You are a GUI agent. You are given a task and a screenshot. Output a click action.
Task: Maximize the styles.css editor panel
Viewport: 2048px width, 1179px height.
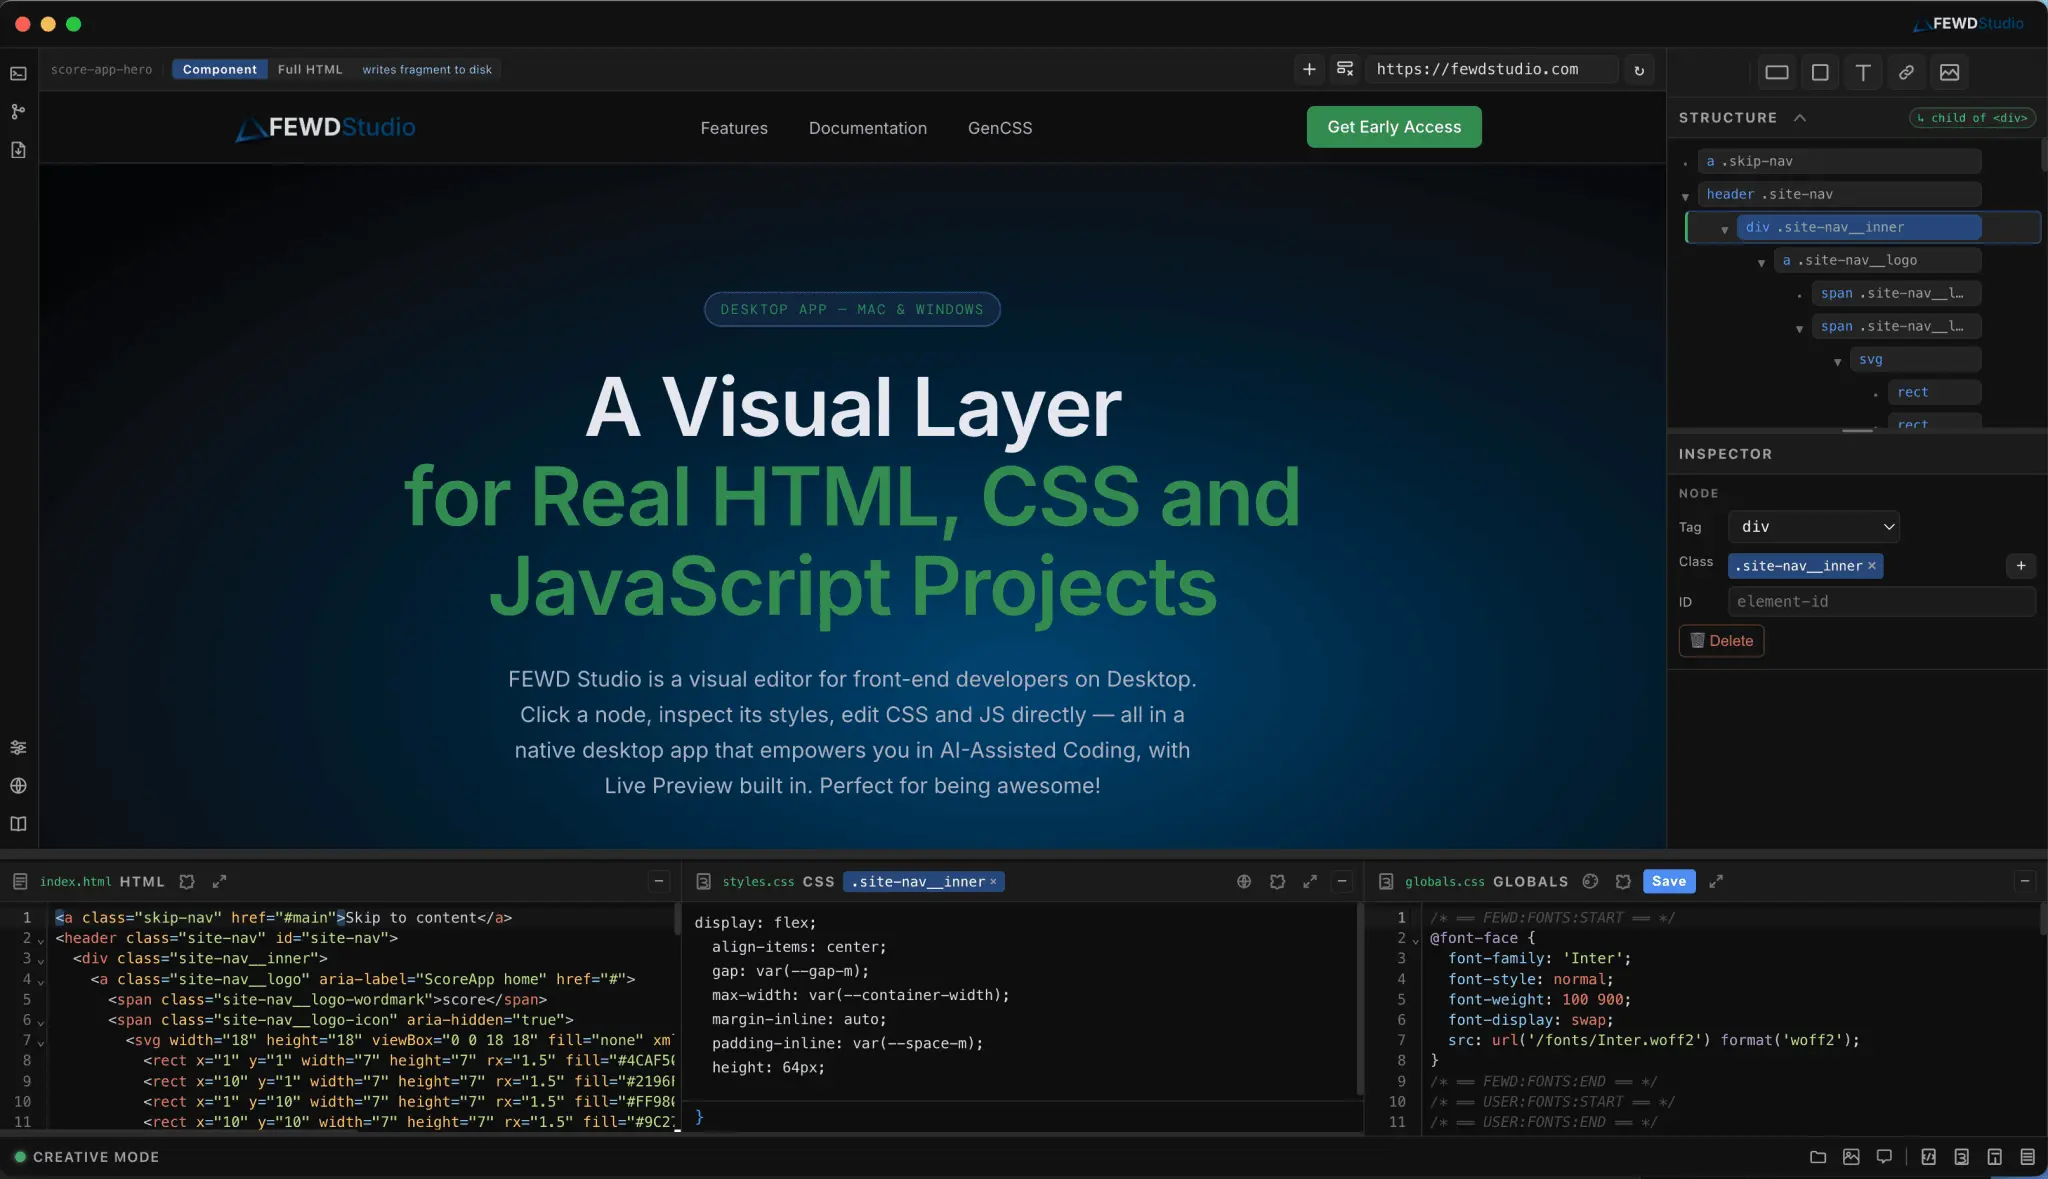(x=1310, y=881)
